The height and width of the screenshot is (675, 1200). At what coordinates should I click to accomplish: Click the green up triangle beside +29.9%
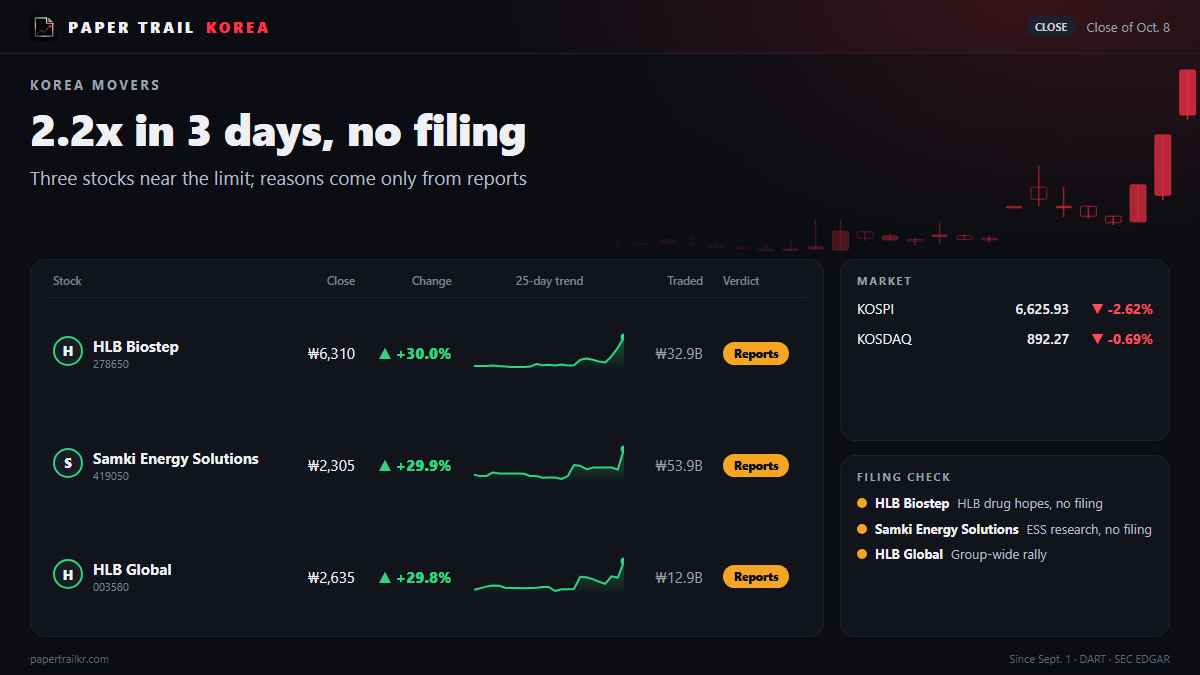click(385, 465)
